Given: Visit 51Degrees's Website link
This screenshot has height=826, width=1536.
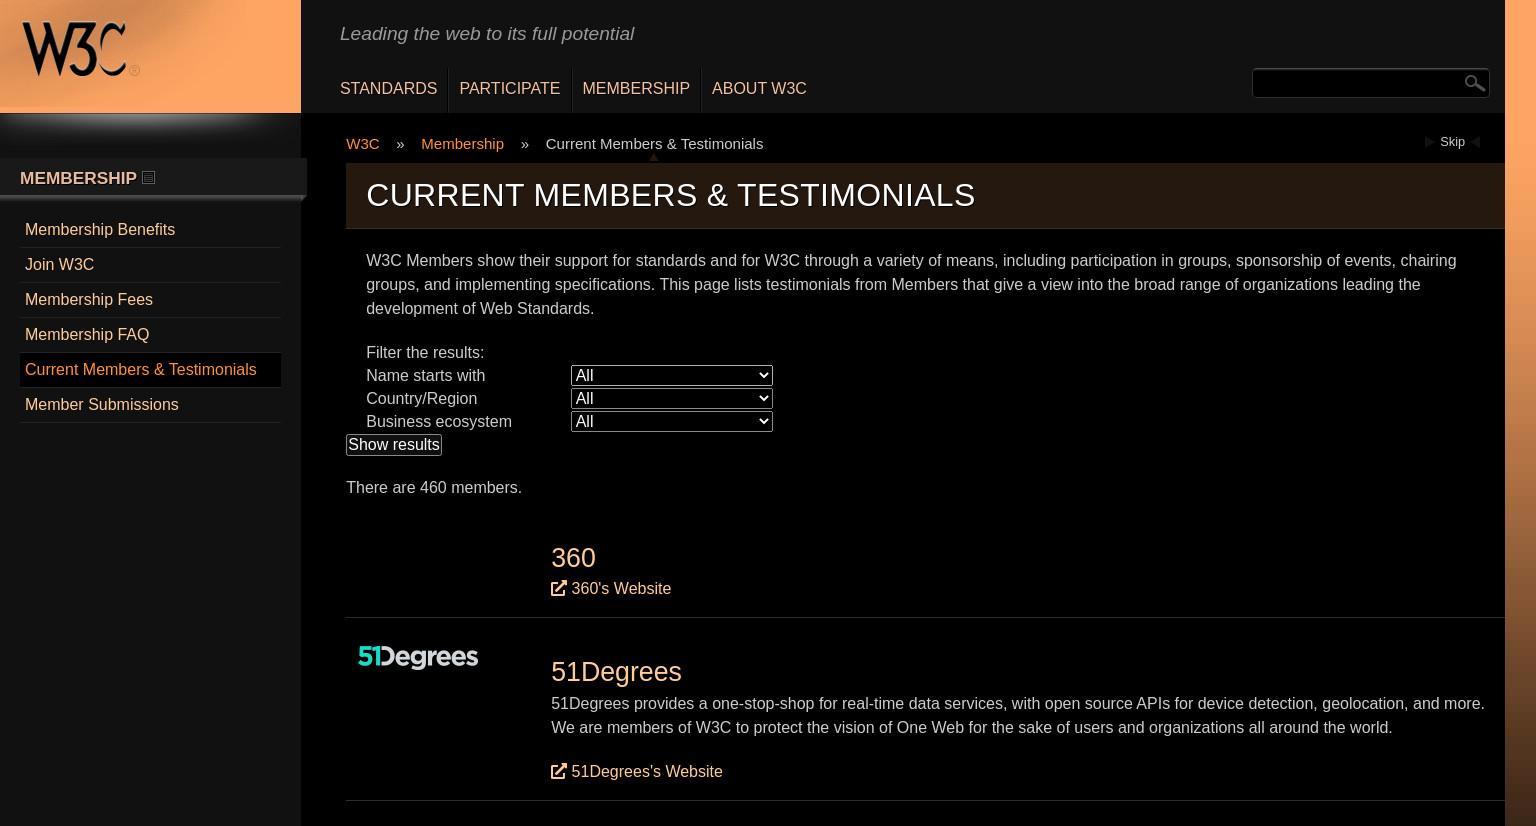Looking at the screenshot, I should point(646,771).
